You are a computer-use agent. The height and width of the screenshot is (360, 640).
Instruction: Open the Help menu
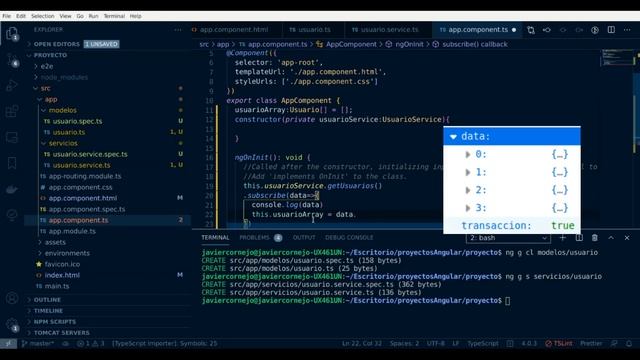coord(136,16)
